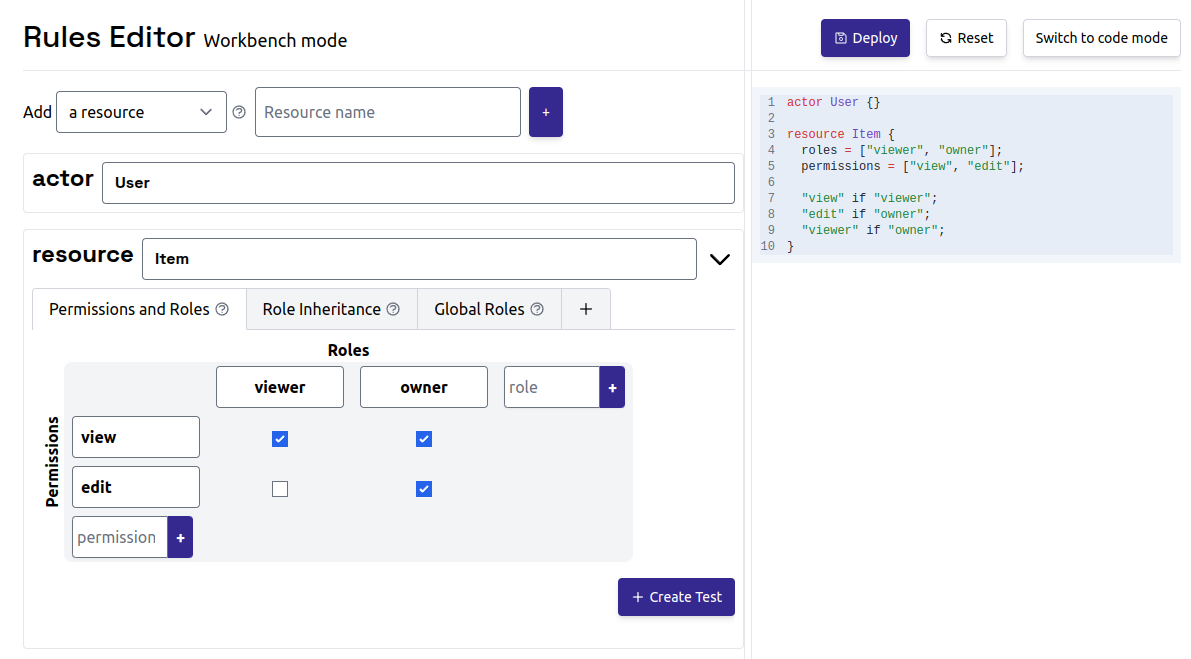This screenshot has height=659, width=1191.
Task: Uncheck edit permission for owner role
Action: point(424,489)
